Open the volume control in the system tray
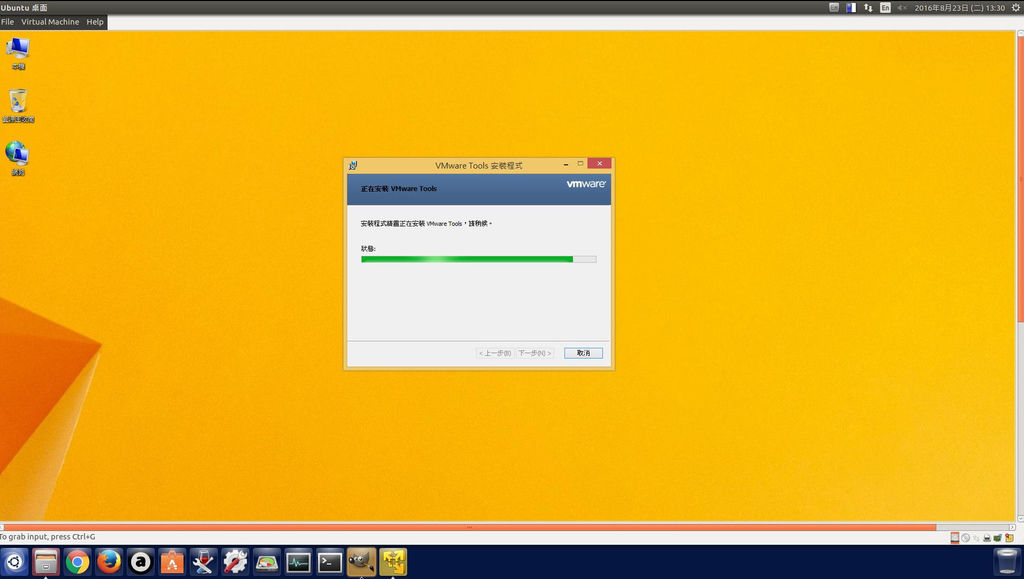Screen dimensions: 1024x579 click(903, 7)
